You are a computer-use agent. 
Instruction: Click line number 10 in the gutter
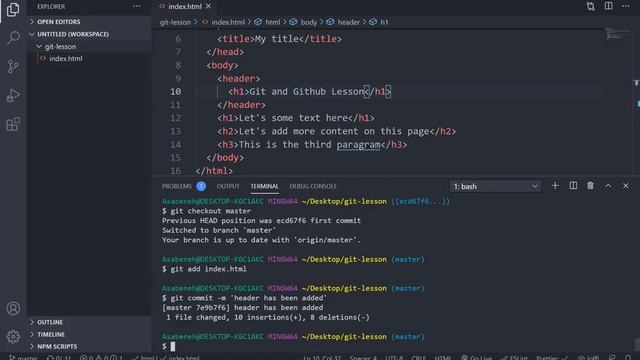tap(176, 91)
